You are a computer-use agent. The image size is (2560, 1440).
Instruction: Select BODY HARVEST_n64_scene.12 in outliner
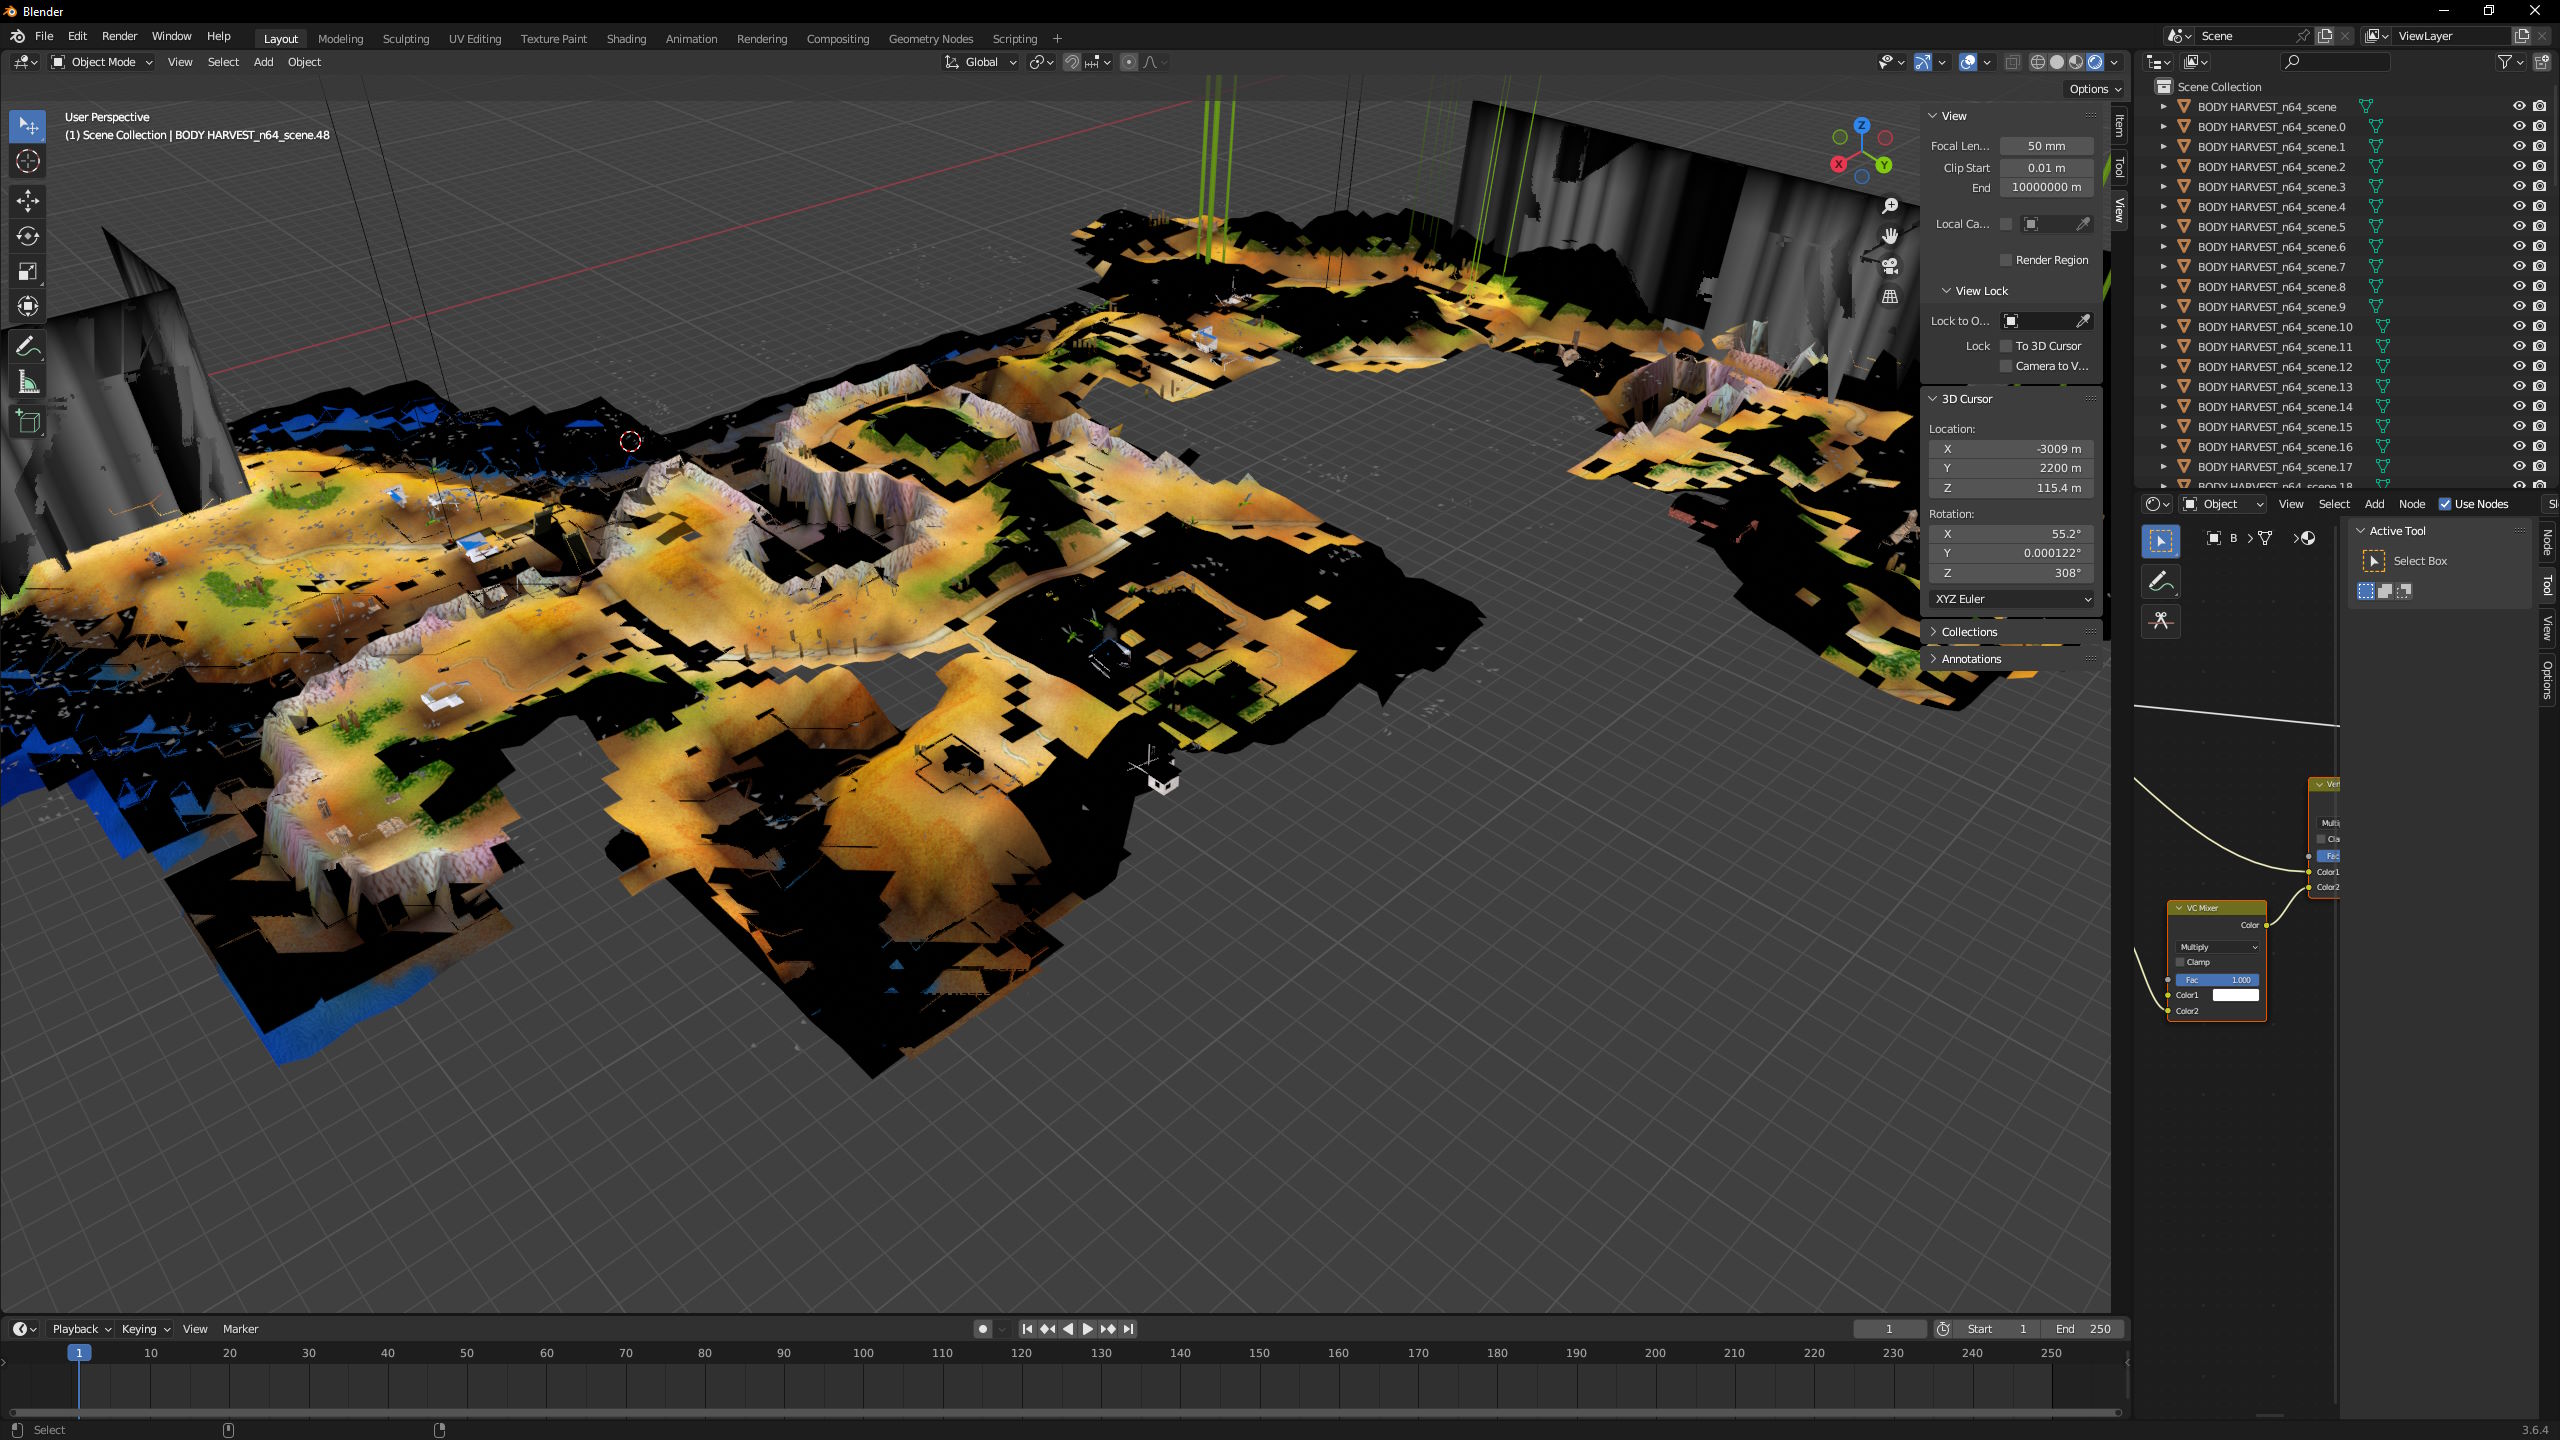click(x=2275, y=367)
